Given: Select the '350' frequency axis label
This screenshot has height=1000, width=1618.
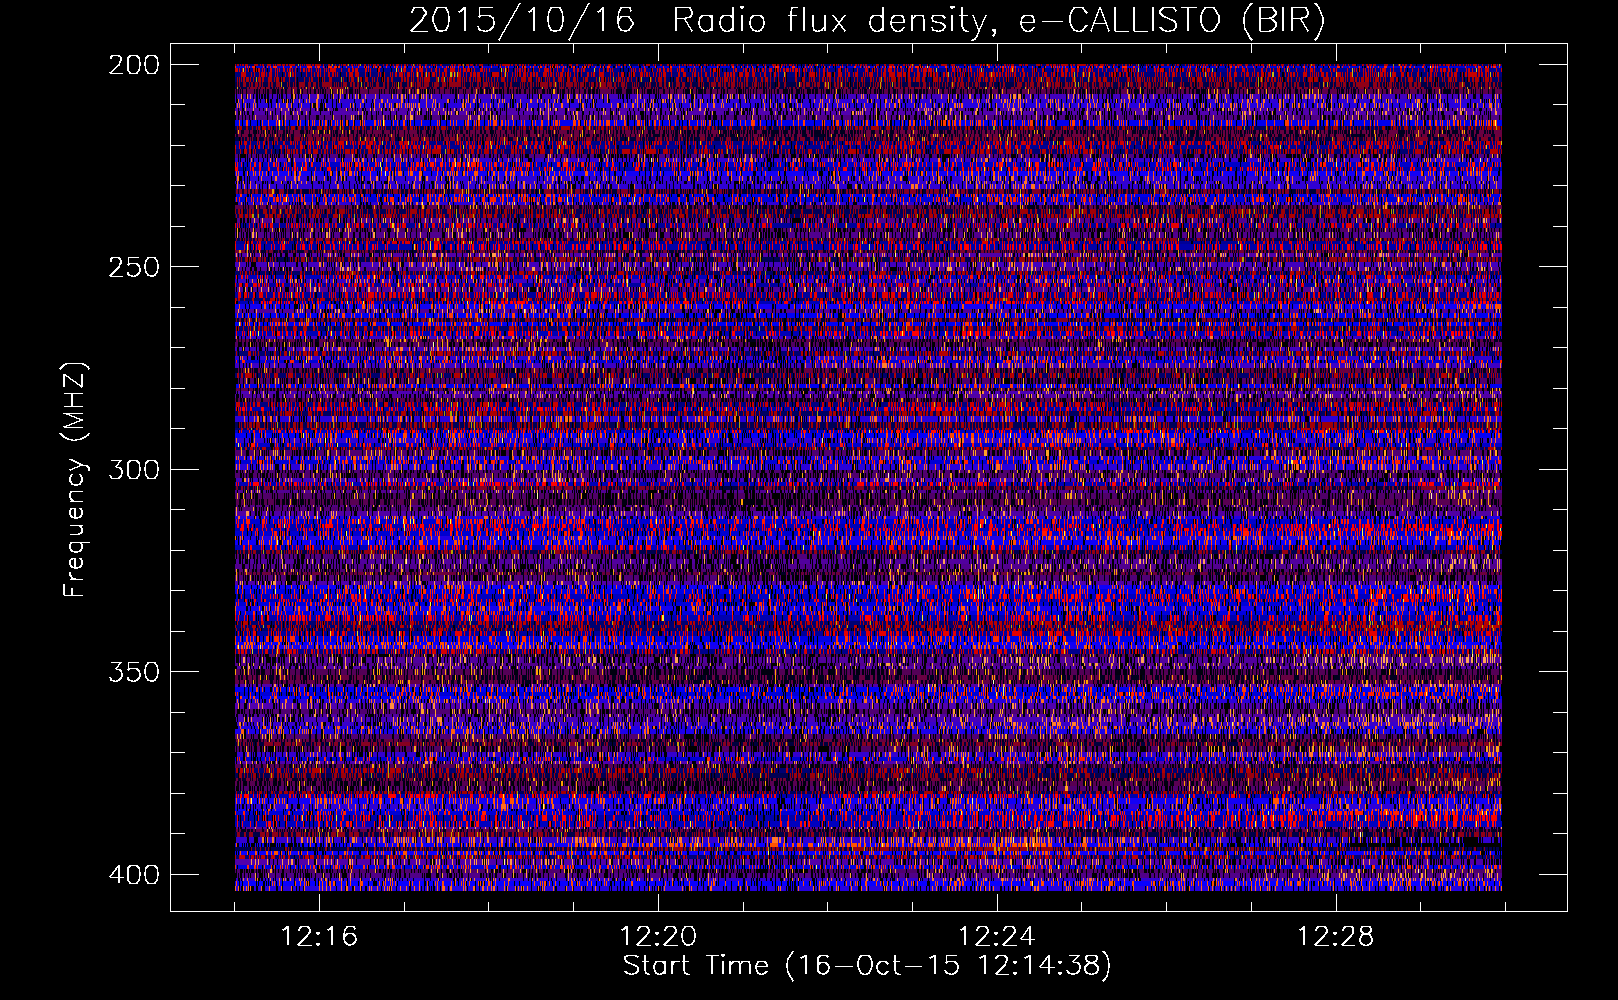Looking at the screenshot, I should pyautogui.click(x=134, y=671).
